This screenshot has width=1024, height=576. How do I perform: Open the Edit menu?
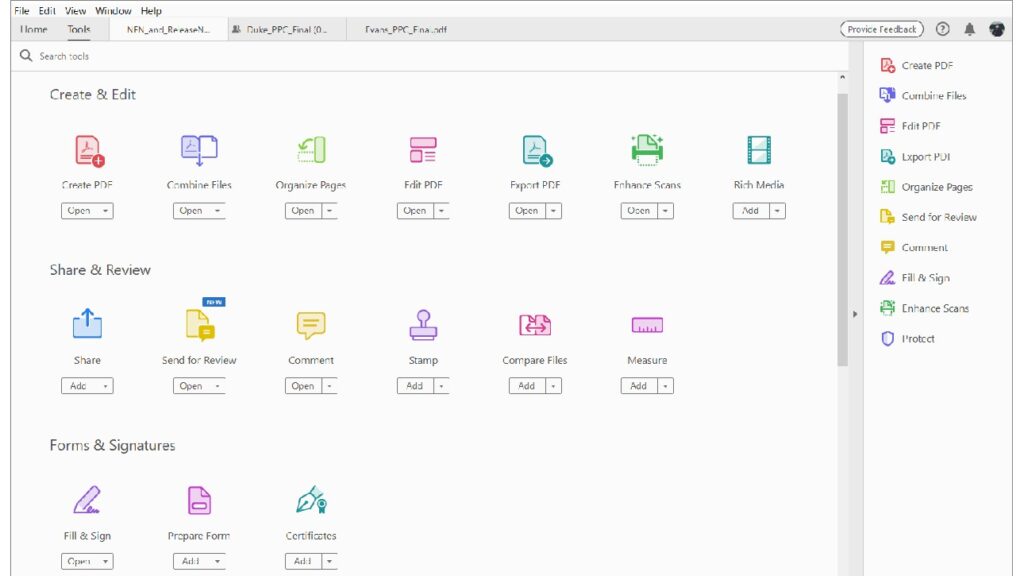47,10
